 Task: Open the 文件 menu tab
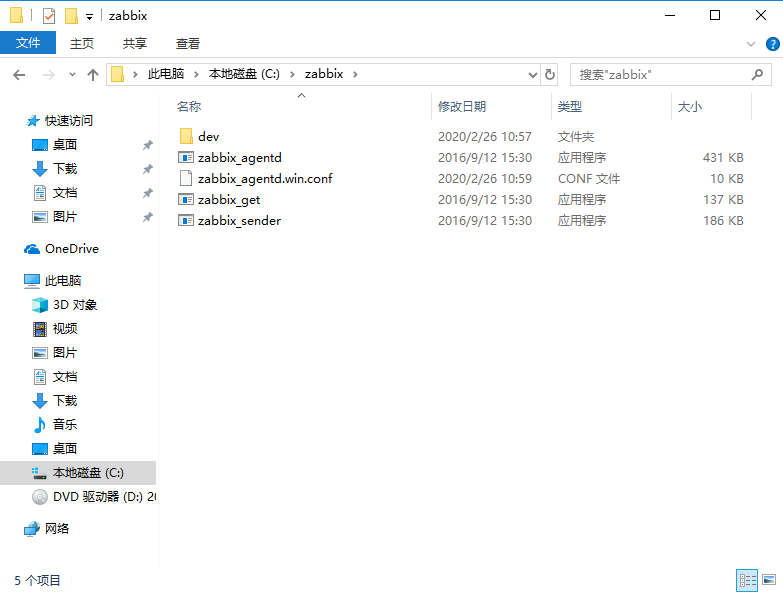coord(28,43)
